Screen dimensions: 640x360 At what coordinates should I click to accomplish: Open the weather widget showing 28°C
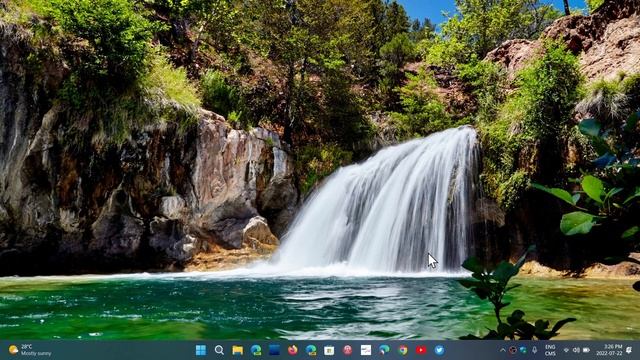(x=30, y=350)
